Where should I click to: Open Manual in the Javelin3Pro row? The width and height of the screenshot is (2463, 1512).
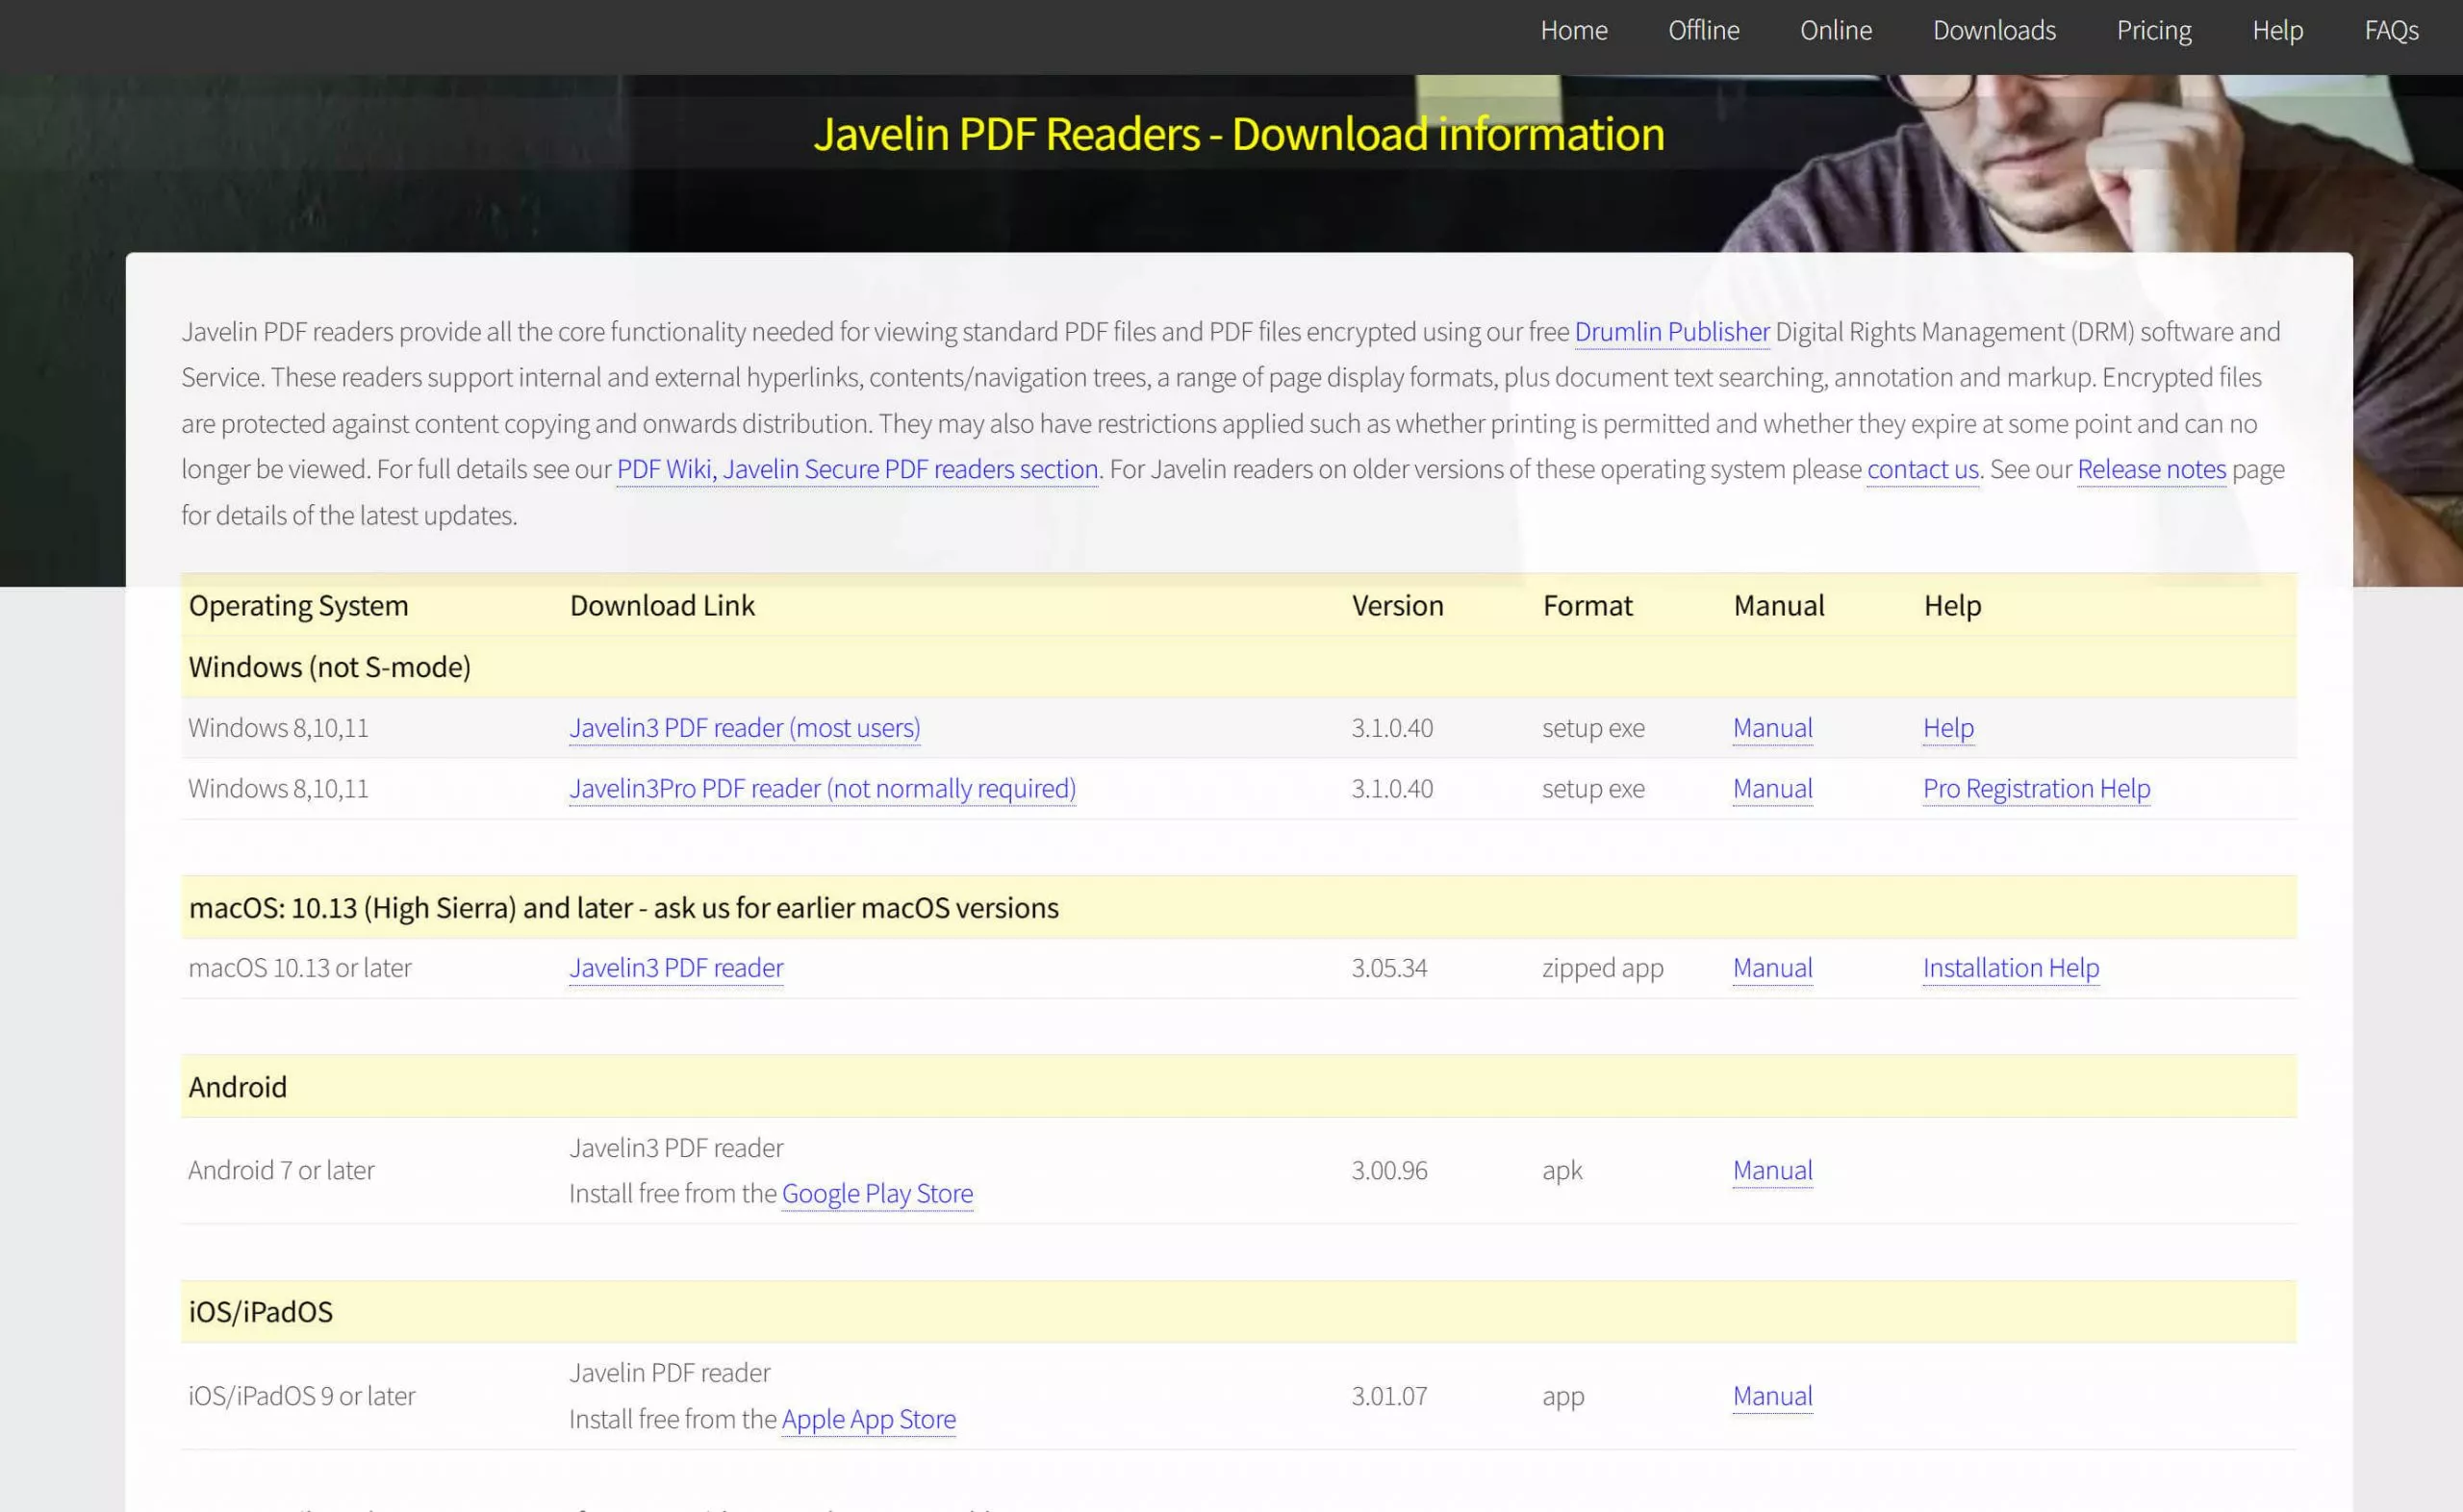pyautogui.click(x=1772, y=789)
